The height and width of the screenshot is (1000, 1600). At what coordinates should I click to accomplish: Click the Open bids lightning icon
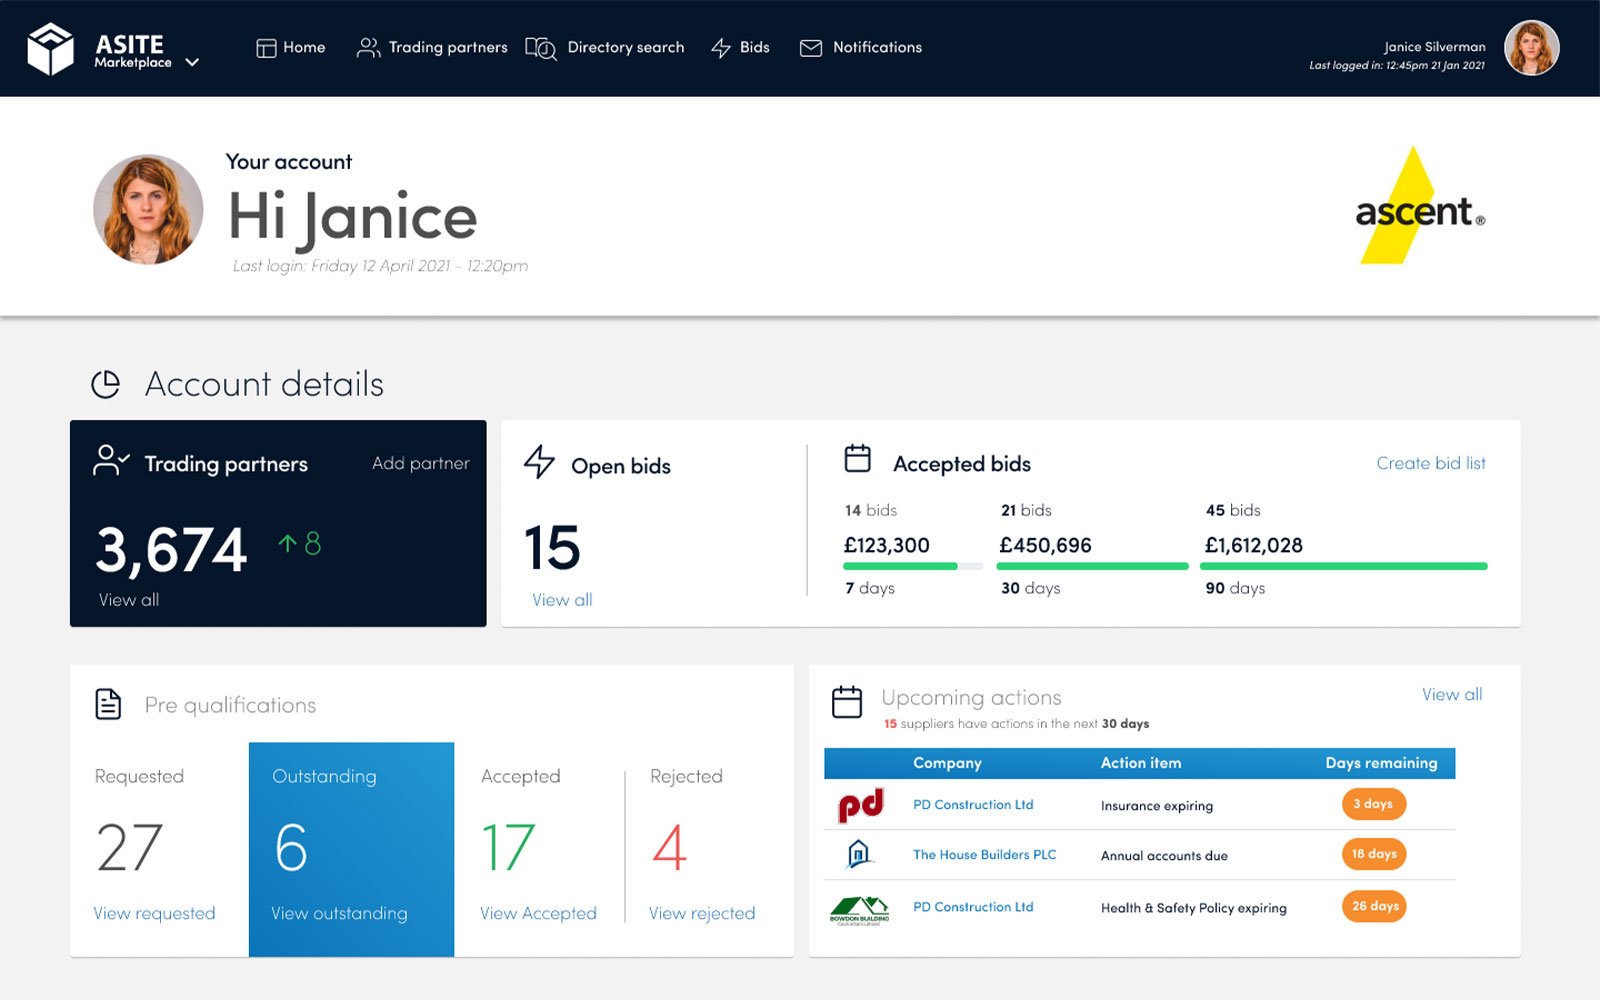pyautogui.click(x=539, y=462)
